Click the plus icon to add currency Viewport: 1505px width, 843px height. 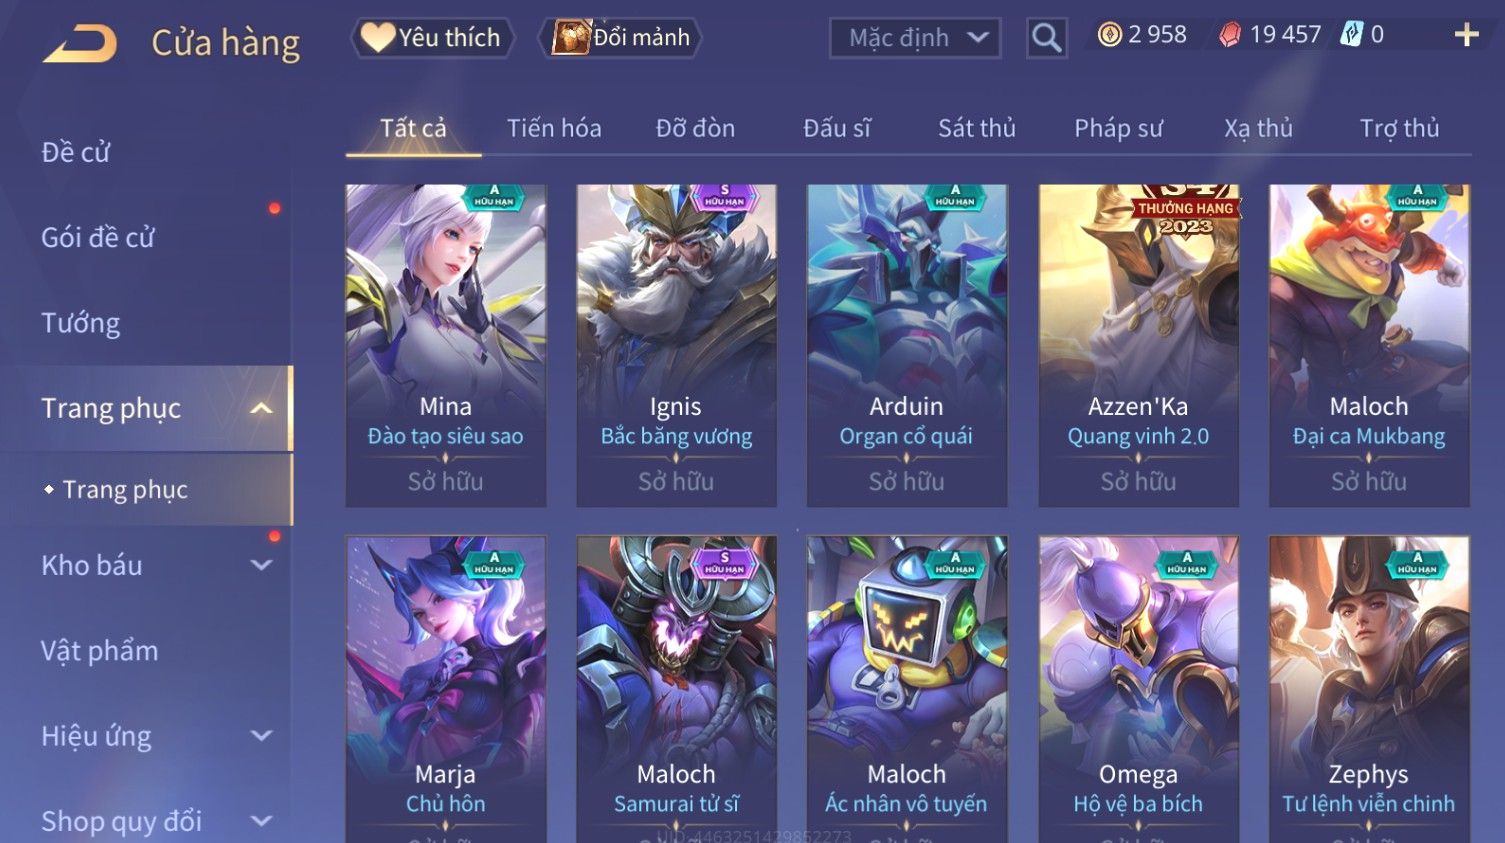pos(1466,35)
